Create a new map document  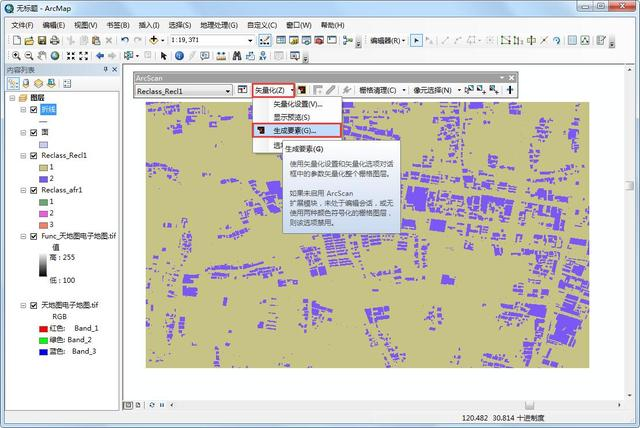point(17,40)
